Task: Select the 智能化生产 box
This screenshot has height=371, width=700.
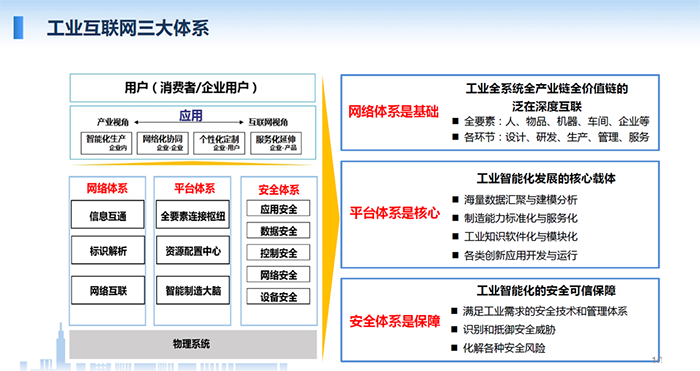Action: [106, 143]
